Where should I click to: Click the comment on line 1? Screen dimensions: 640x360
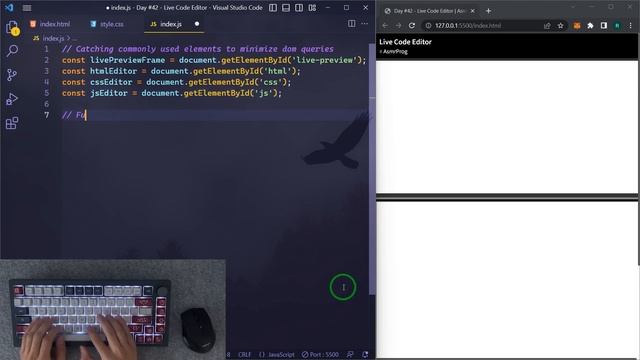[198, 49]
